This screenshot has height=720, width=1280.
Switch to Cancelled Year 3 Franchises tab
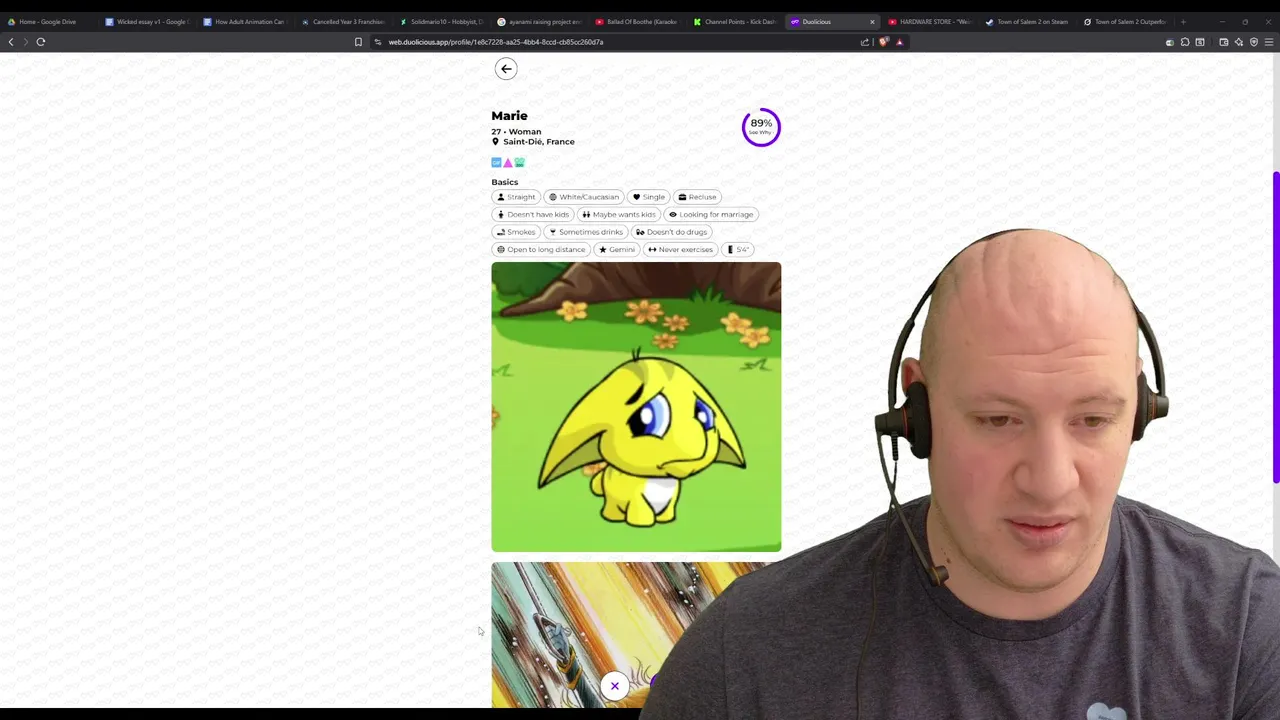[x=344, y=21]
